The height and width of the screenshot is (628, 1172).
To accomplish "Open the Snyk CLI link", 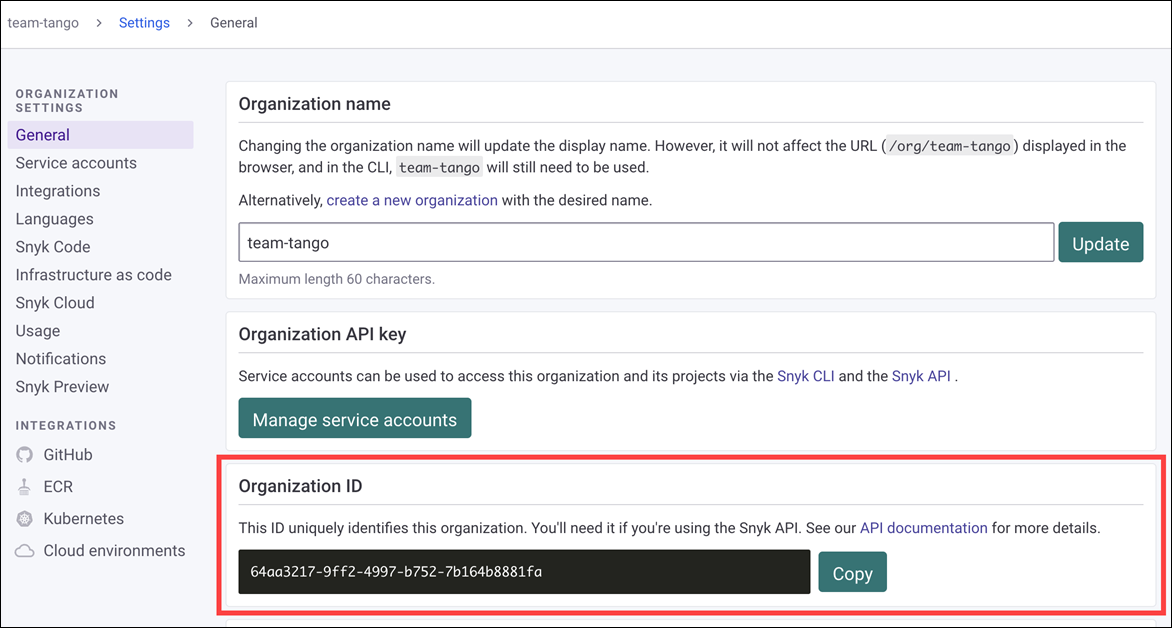I will click(806, 376).
